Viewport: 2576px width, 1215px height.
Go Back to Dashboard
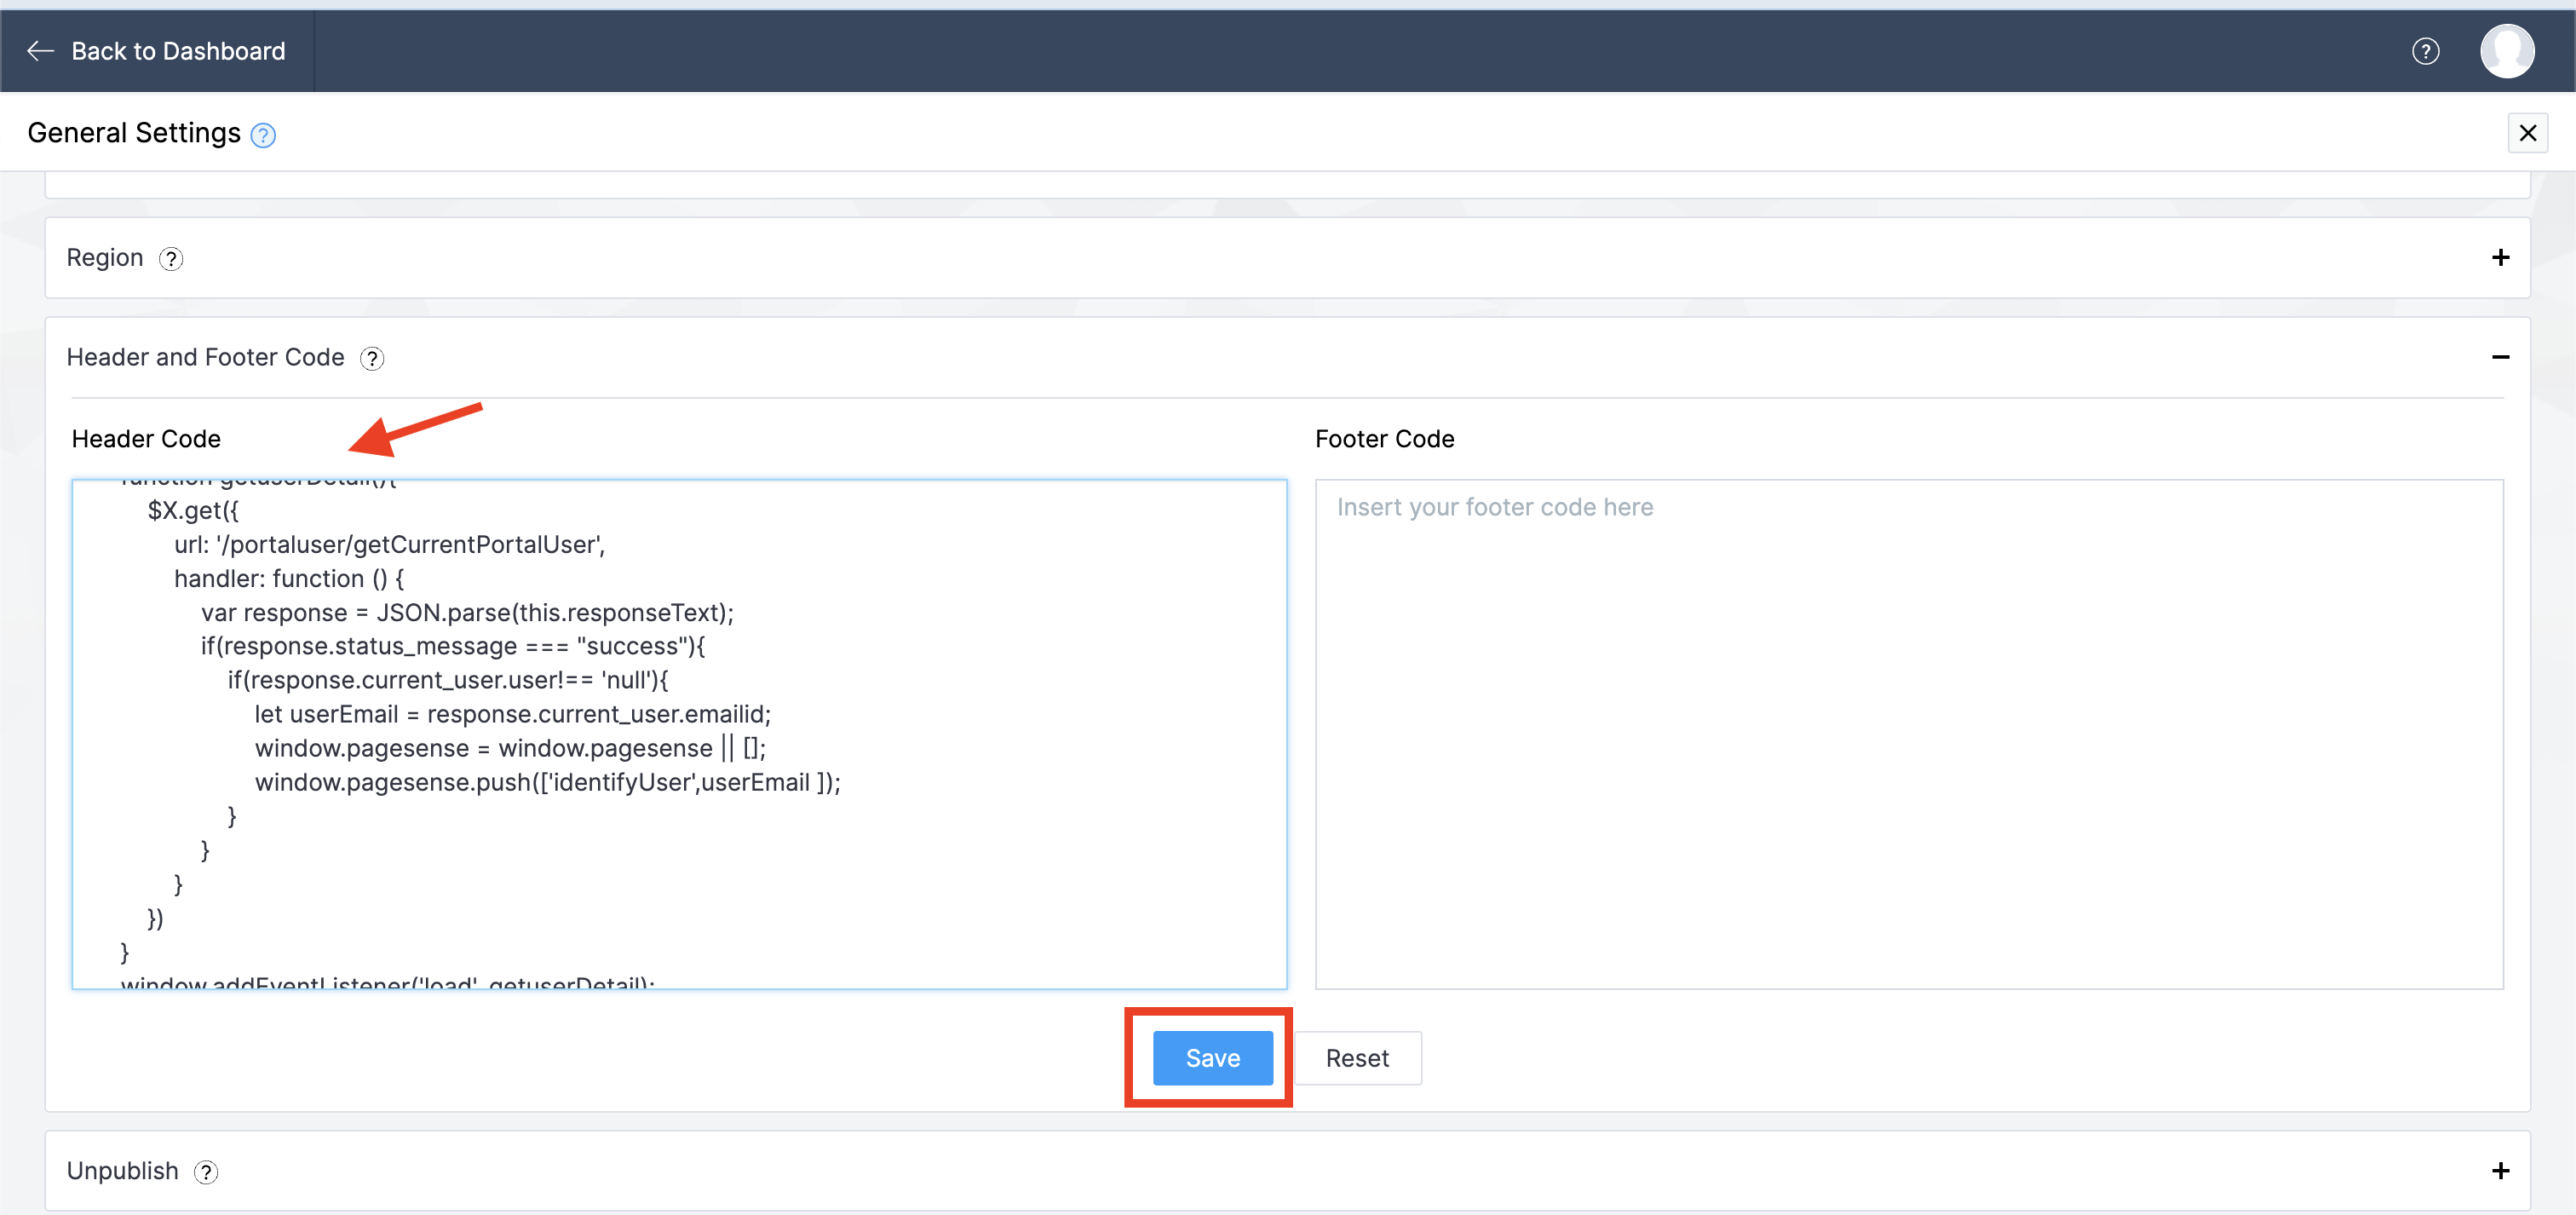178,51
